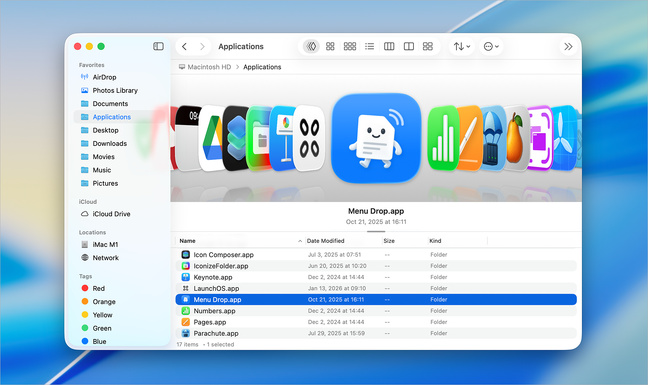Image resolution: width=648 pixels, height=385 pixels.
Task: Select the Google Drive cover in Cover Flow
Action: click(211, 138)
